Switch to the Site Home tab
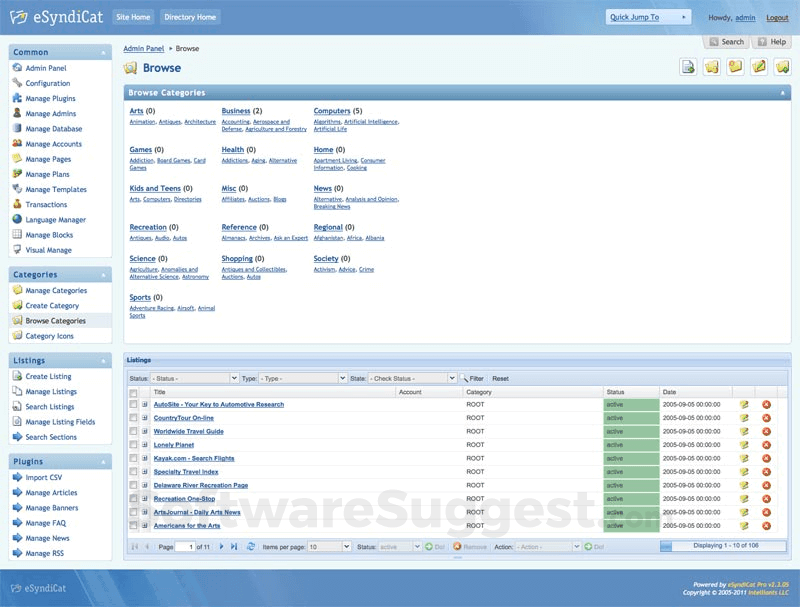 [x=132, y=16]
